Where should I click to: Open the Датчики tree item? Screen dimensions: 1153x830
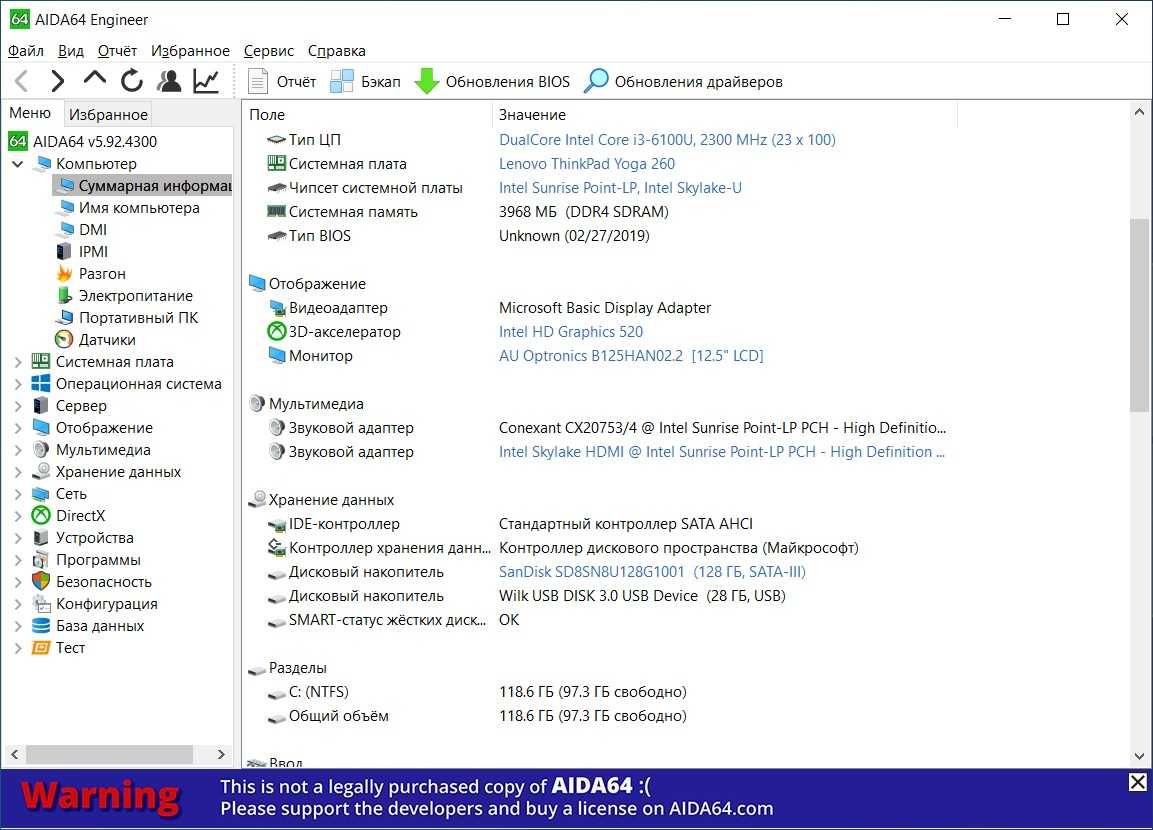click(107, 340)
